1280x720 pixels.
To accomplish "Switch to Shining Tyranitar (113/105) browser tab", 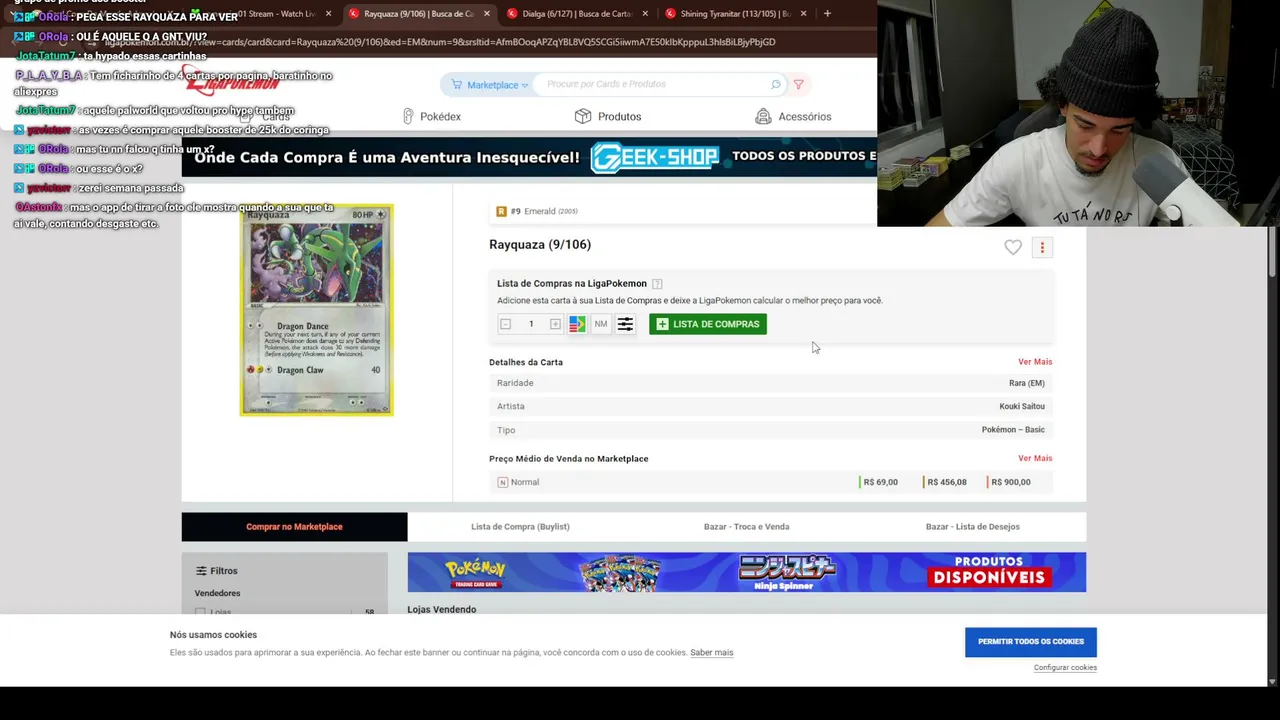I will click(x=734, y=14).
